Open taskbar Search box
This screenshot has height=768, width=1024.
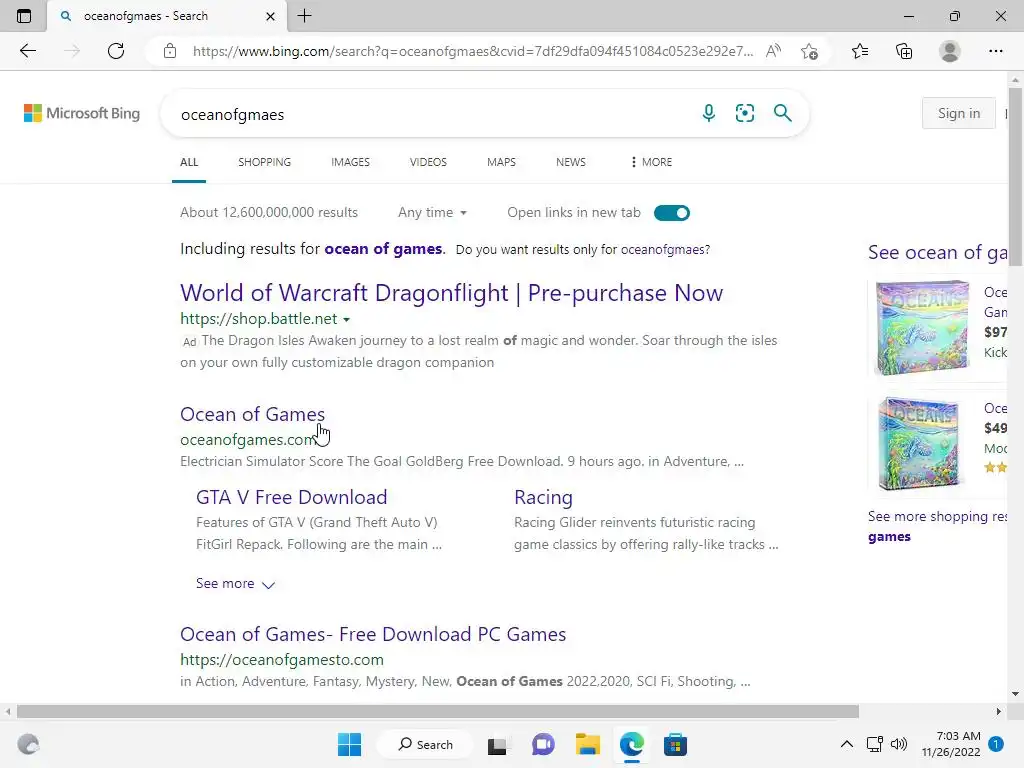point(426,744)
